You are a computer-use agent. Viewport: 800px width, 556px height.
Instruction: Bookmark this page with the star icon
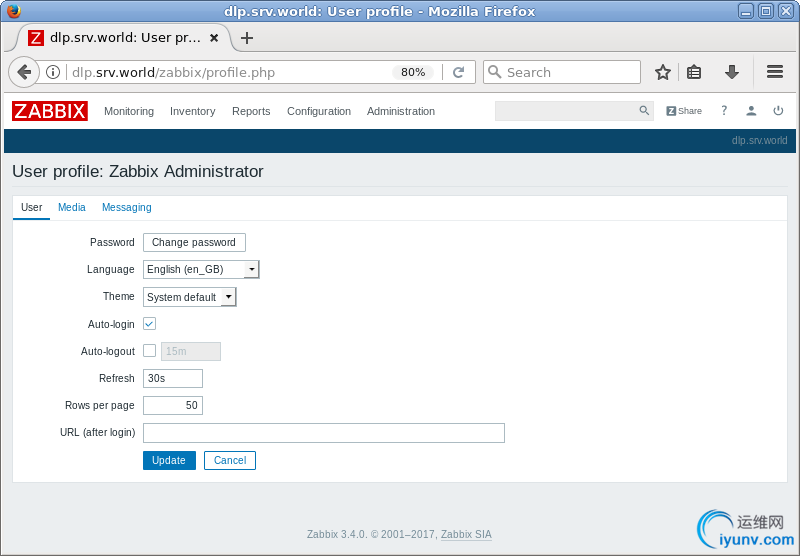(663, 72)
